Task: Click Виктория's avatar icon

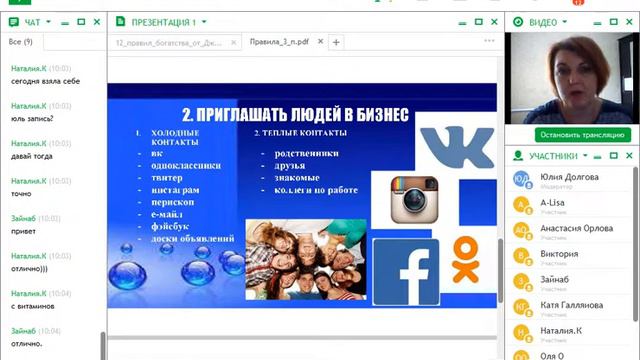Action: [x=522, y=257]
